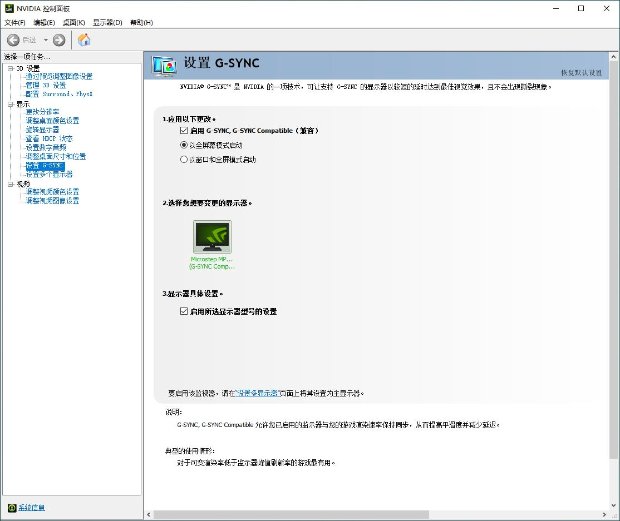
Task: Select 设置多个显示器 in the task tree
Action: pos(49,174)
